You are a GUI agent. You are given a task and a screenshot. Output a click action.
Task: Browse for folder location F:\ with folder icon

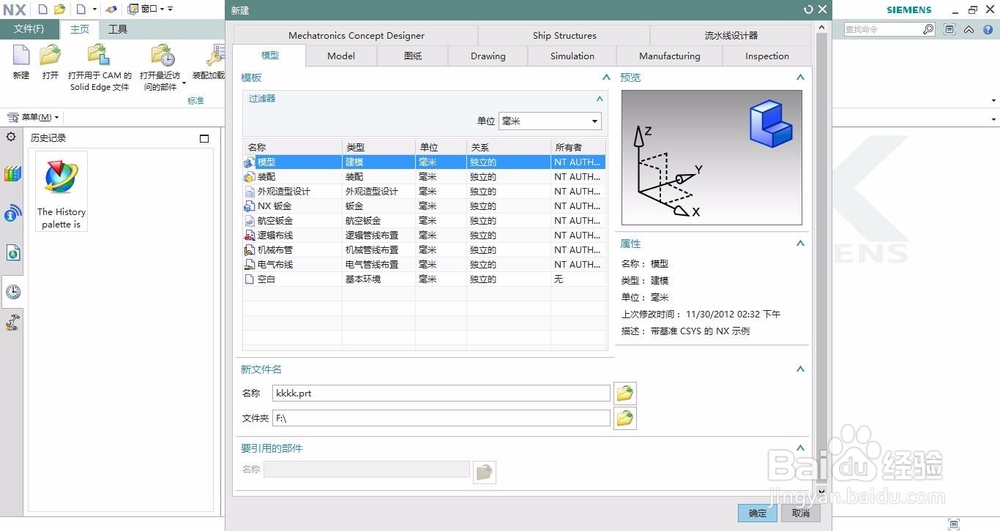pos(625,418)
